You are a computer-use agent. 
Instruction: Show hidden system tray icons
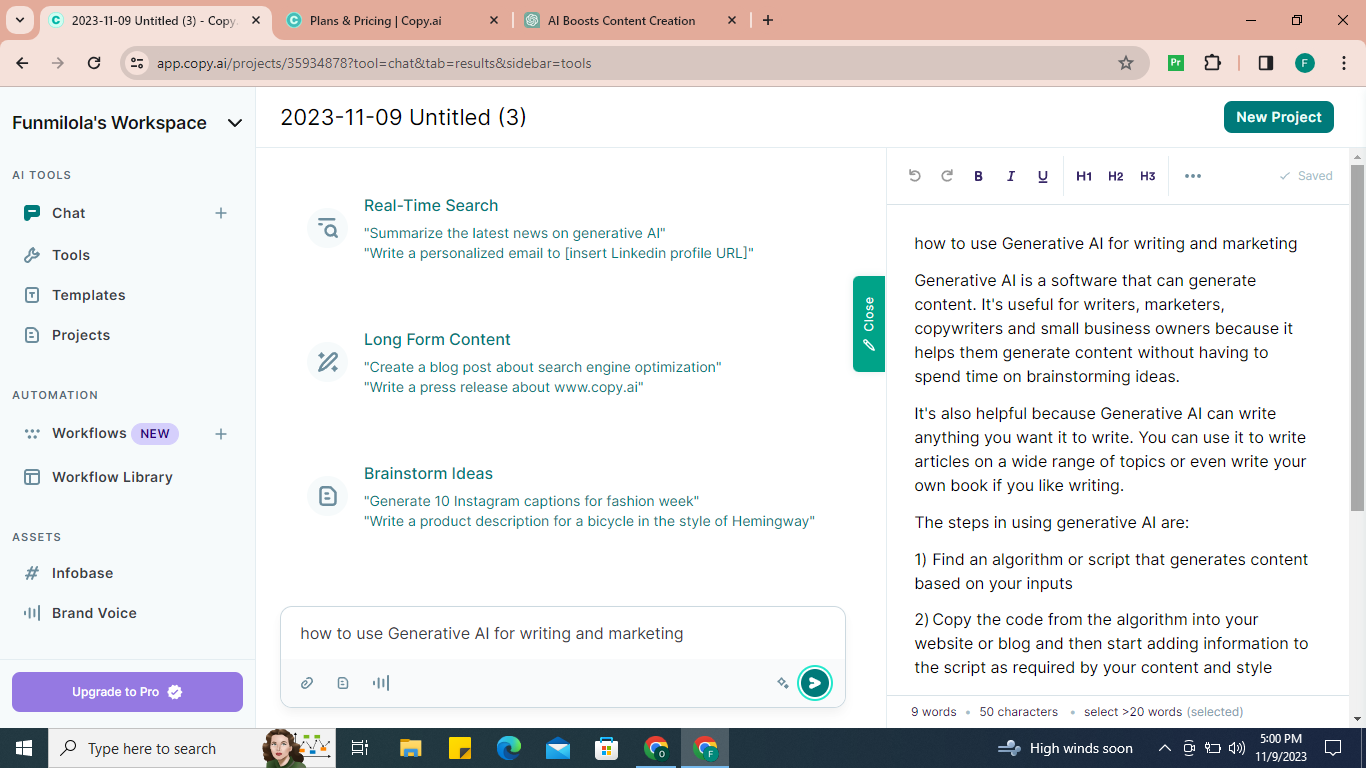(x=1164, y=748)
